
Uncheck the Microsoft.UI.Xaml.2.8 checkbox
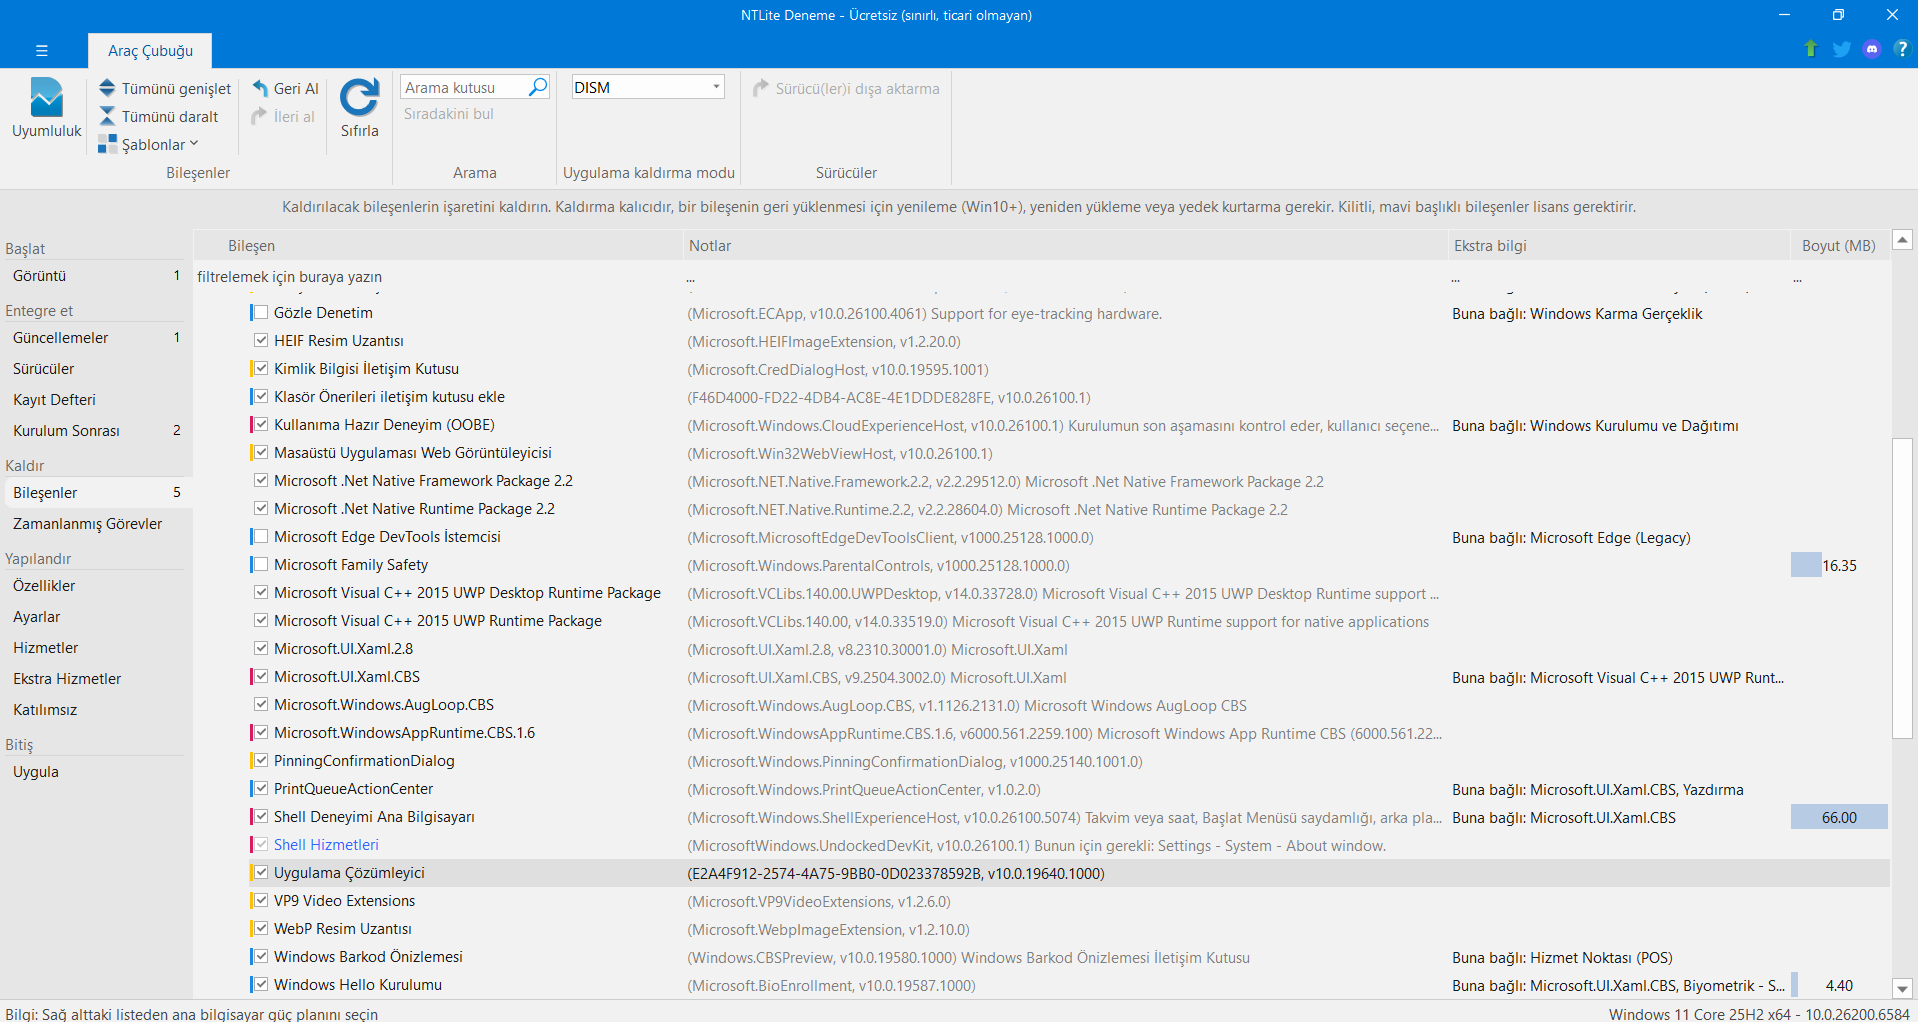261,649
